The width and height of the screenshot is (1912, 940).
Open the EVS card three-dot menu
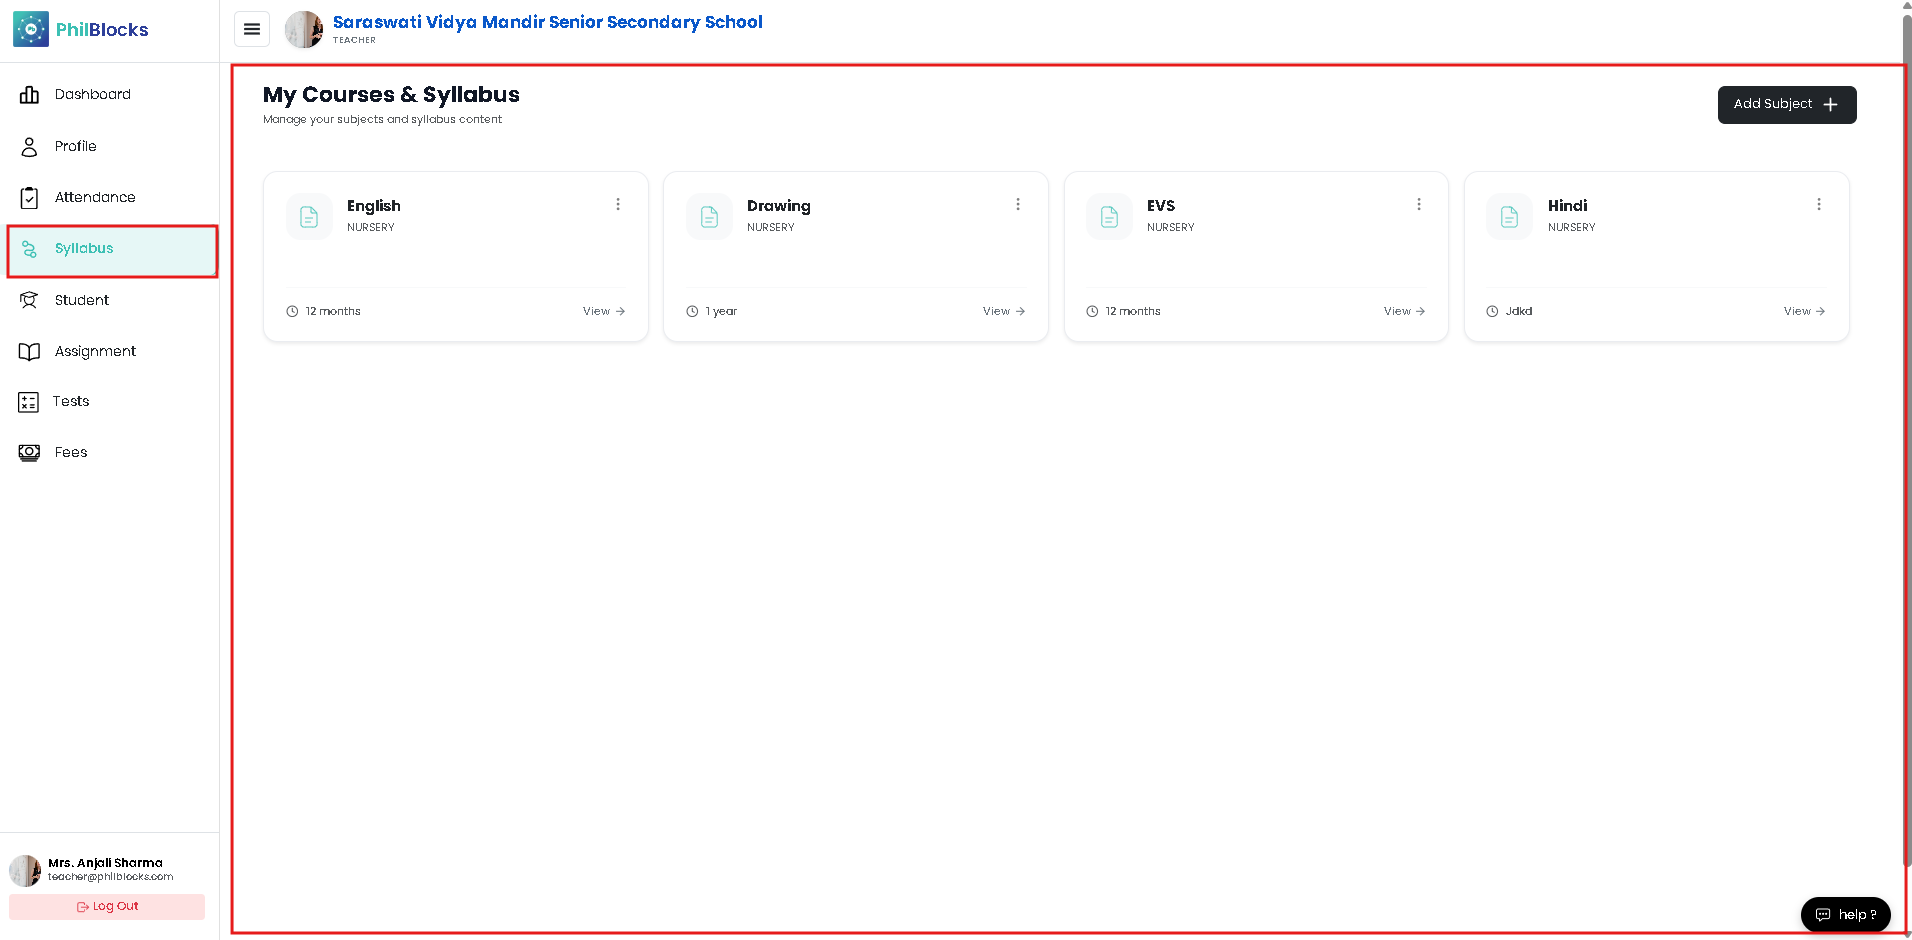(x=1418, y=204)
